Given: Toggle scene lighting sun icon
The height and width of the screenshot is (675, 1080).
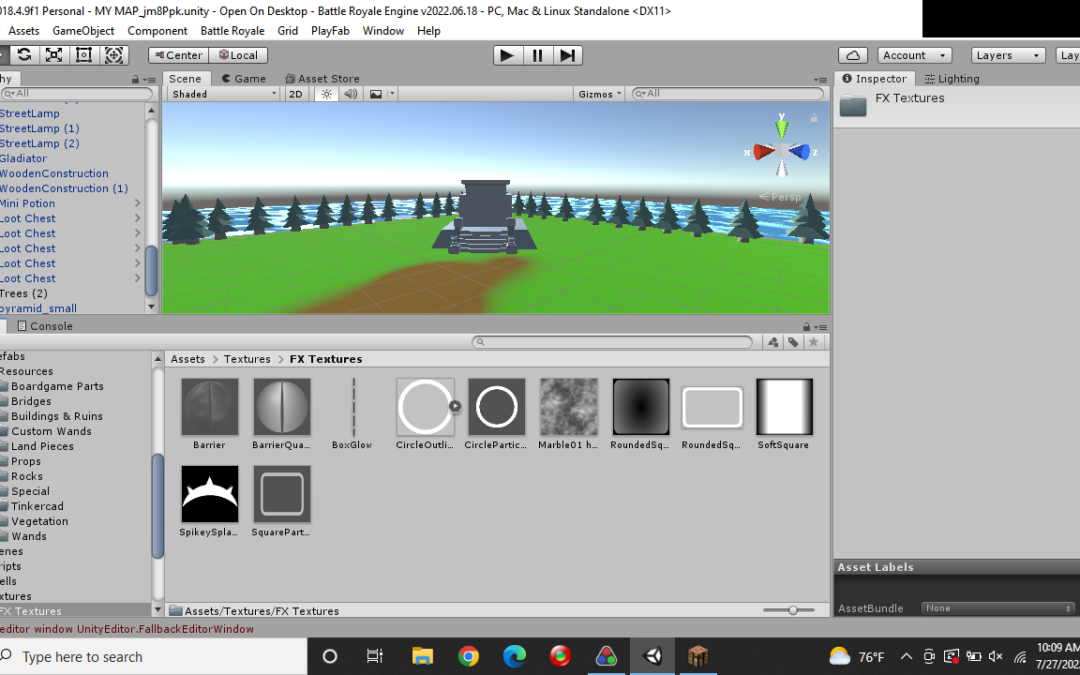Looking at the screenshot, I should point(326,94).
